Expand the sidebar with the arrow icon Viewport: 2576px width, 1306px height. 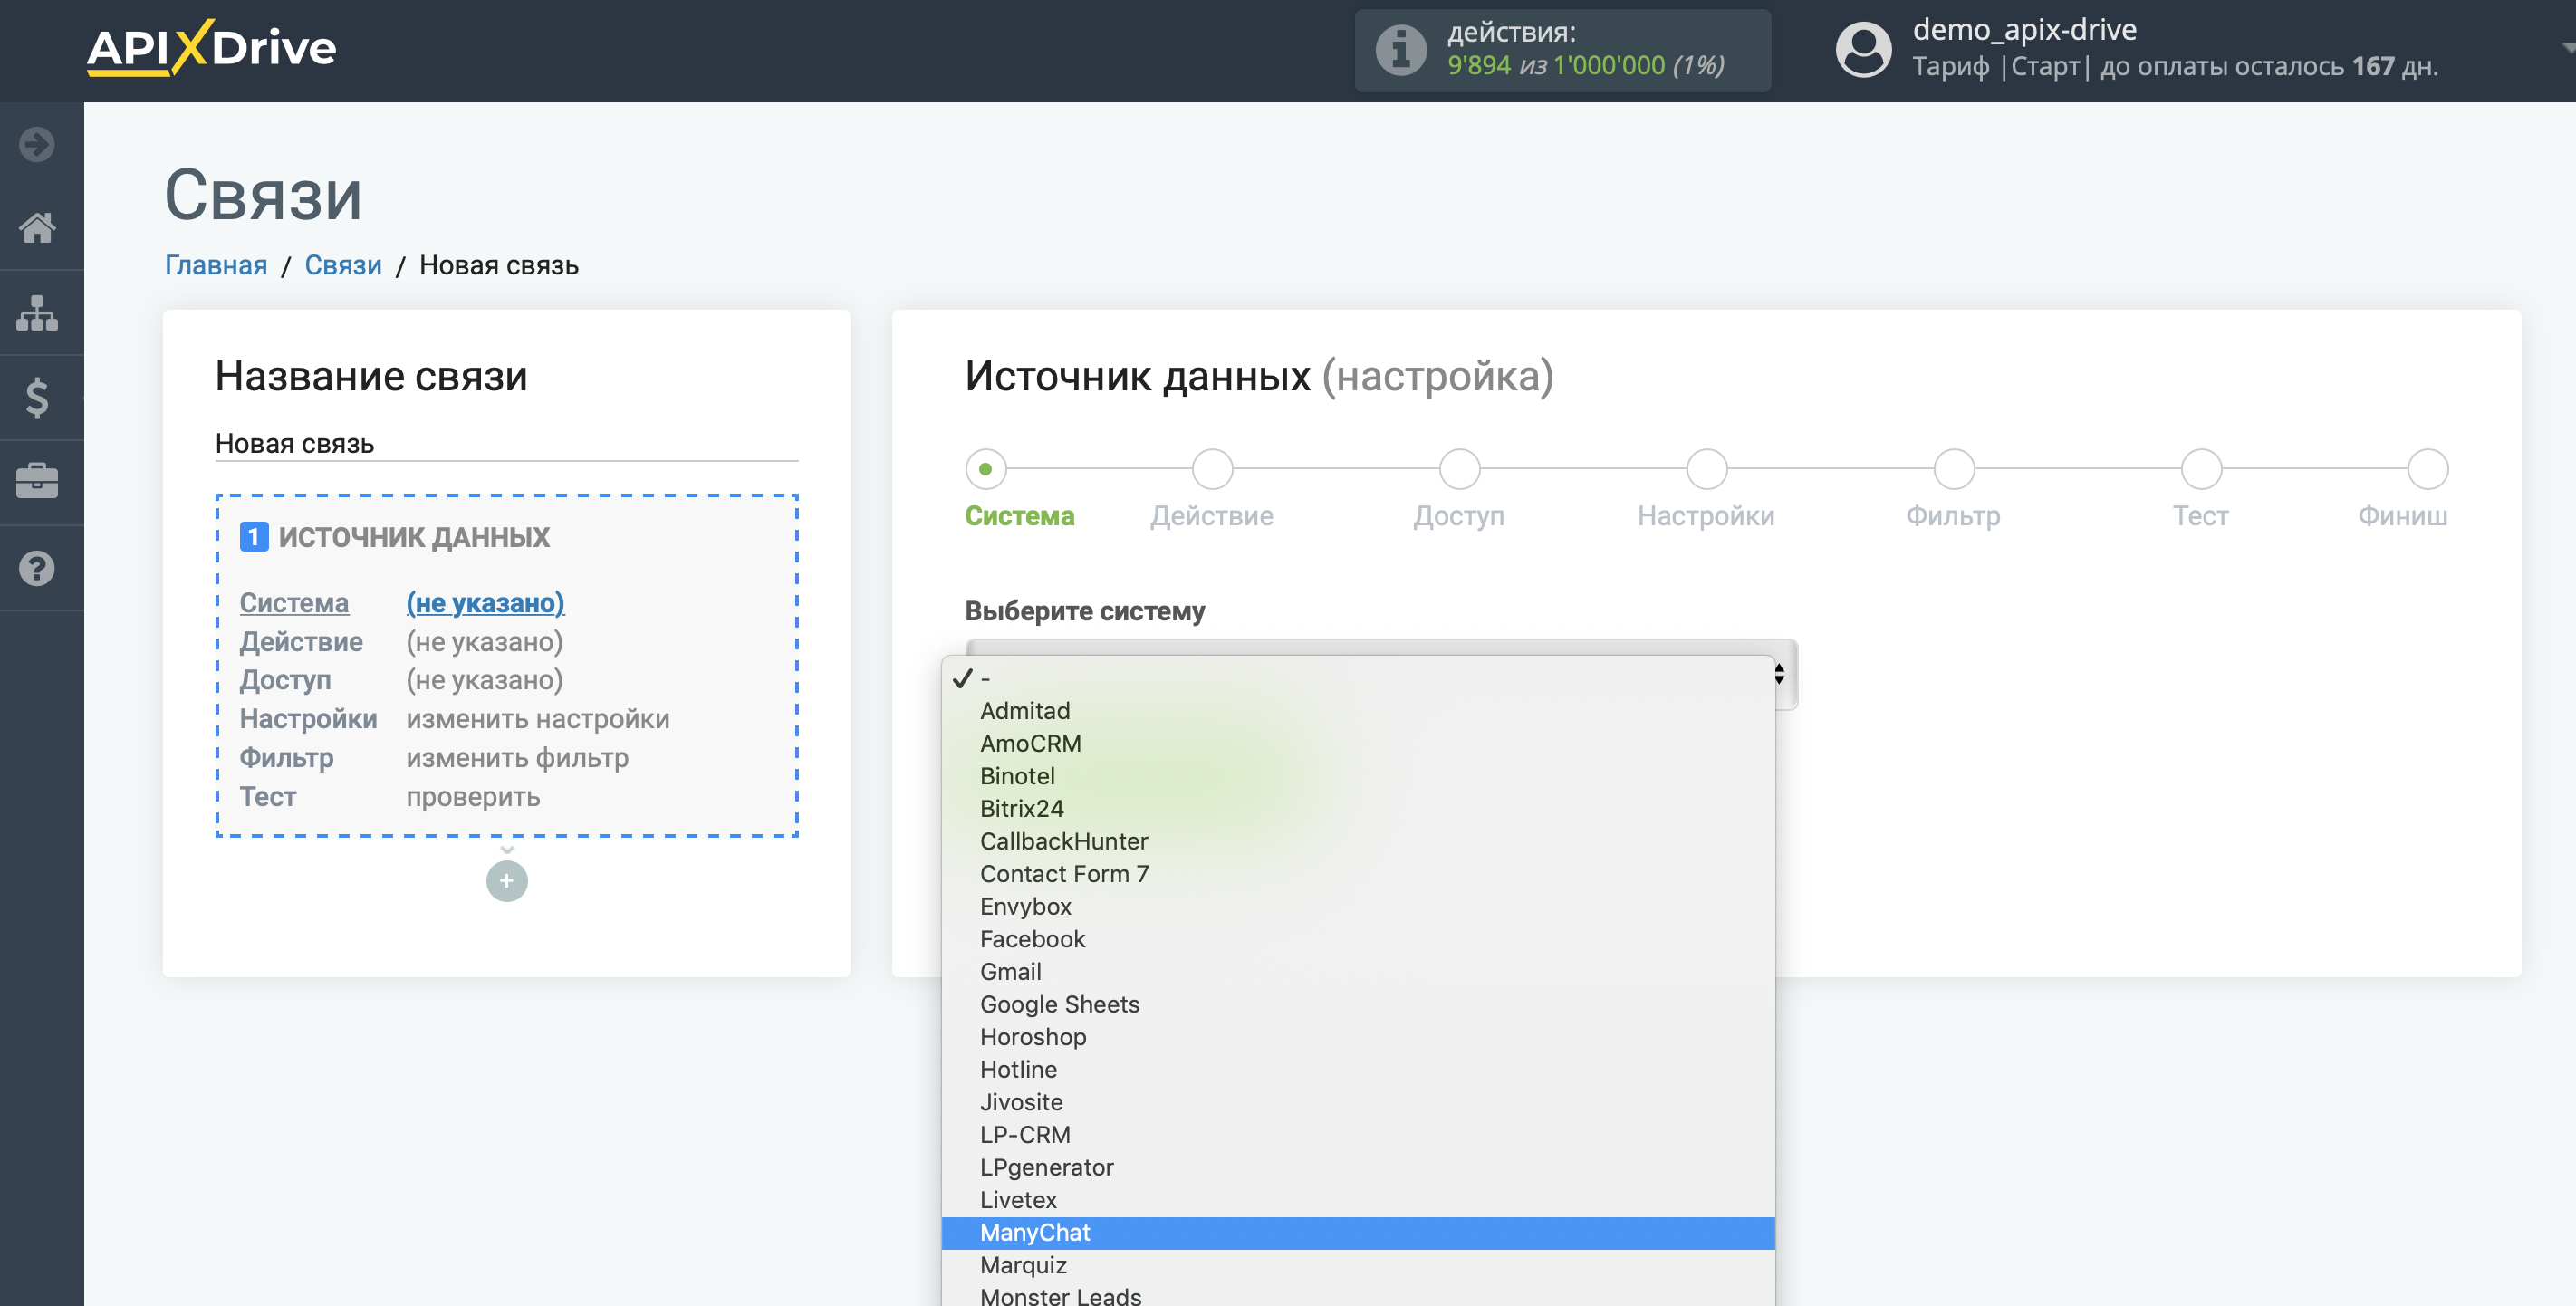coord(37,144)
